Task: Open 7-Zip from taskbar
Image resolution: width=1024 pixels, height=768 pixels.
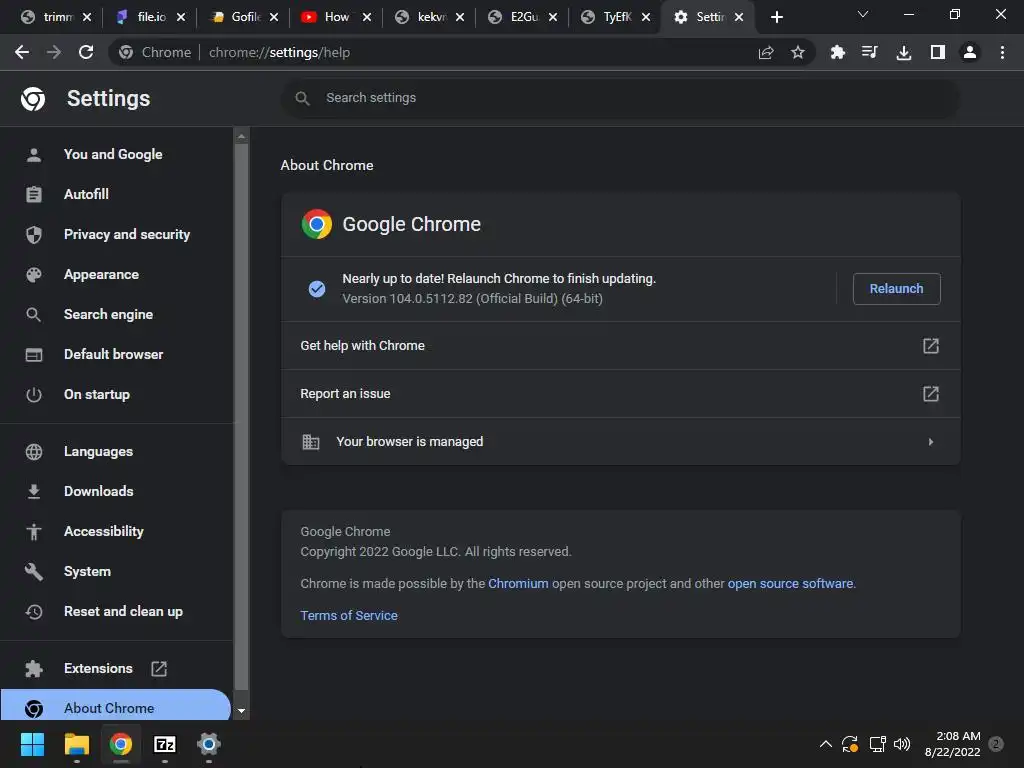Action: pyautogui.click(x=165, y=744)
